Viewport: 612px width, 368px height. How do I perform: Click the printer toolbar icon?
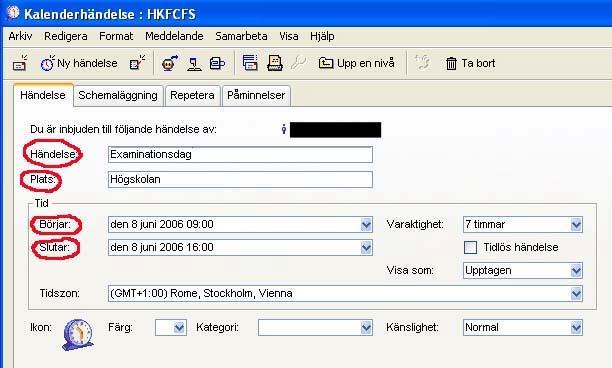coord(275,63)
